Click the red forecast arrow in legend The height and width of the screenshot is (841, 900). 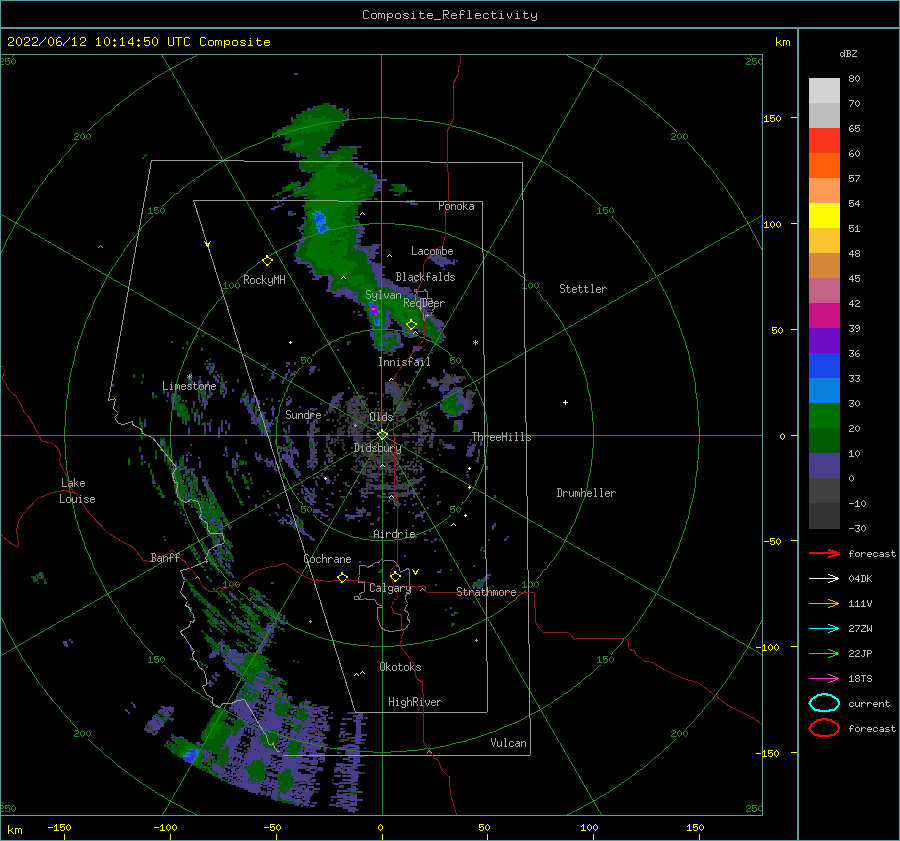coord(824,553)
